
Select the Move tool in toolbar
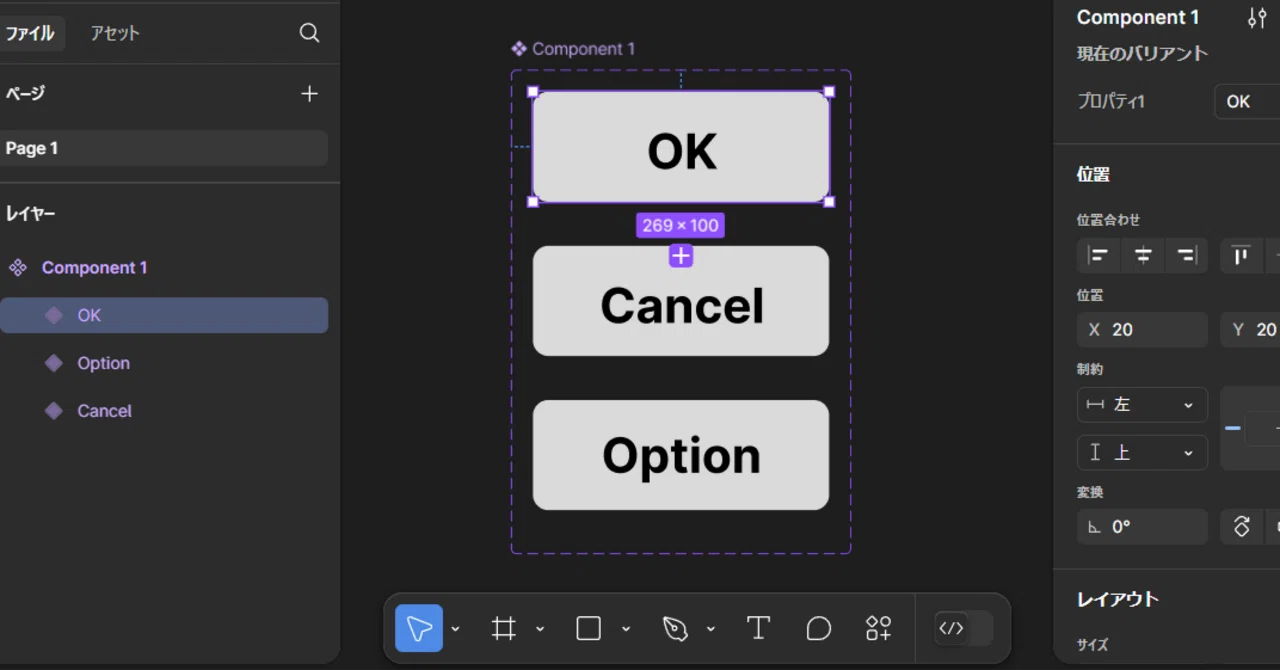[x=419, y=628]
